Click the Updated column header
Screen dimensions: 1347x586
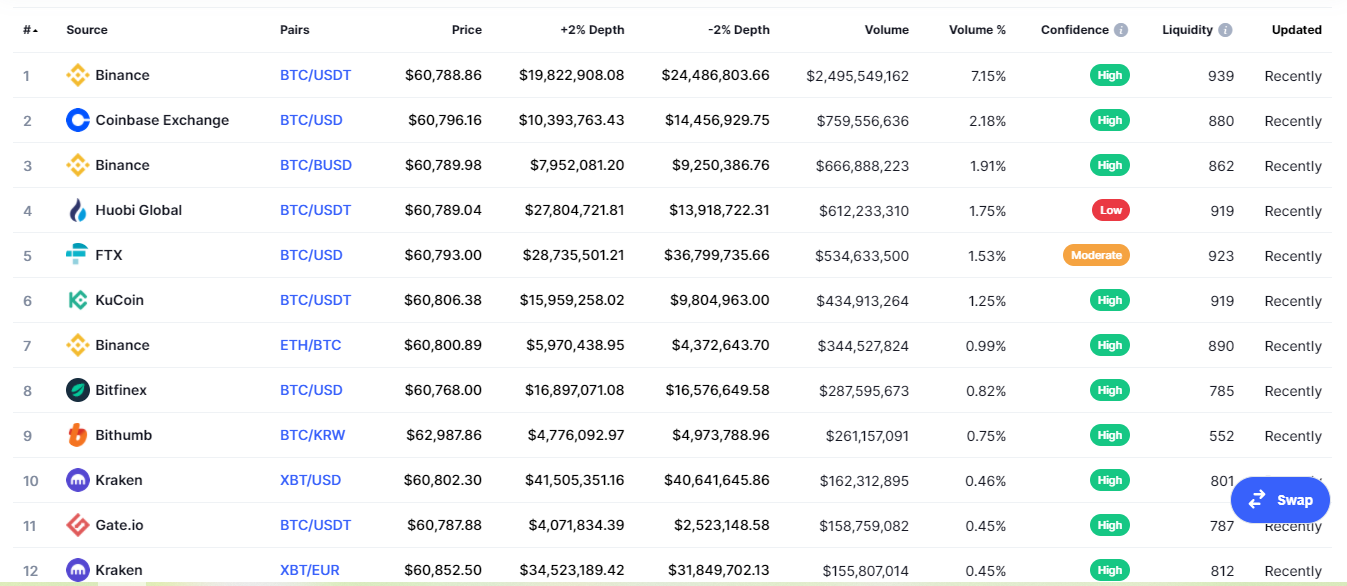click(1296, 30)
